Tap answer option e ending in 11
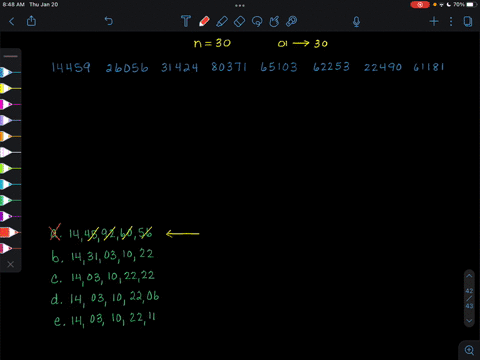Screen dimensions: 480x360 point(105,320)
